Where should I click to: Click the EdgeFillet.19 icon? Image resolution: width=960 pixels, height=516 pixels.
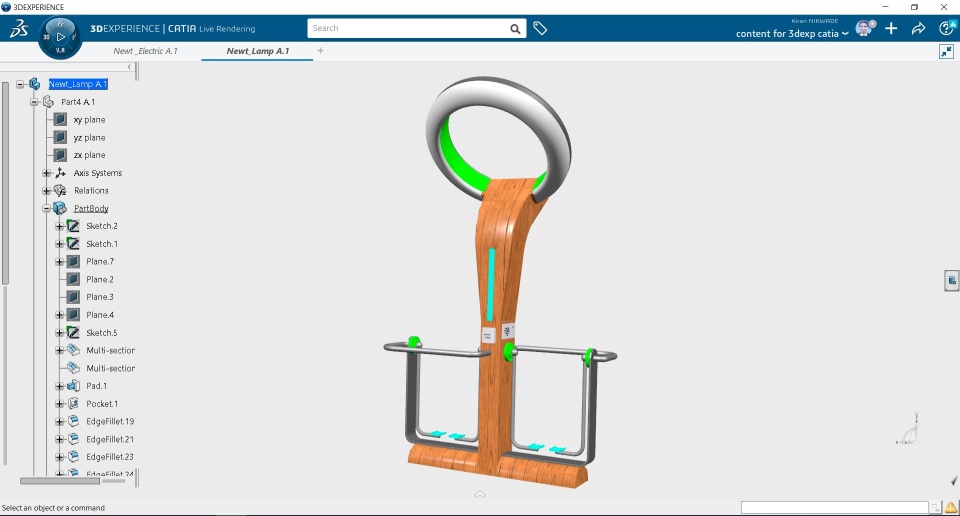[73, 421]
